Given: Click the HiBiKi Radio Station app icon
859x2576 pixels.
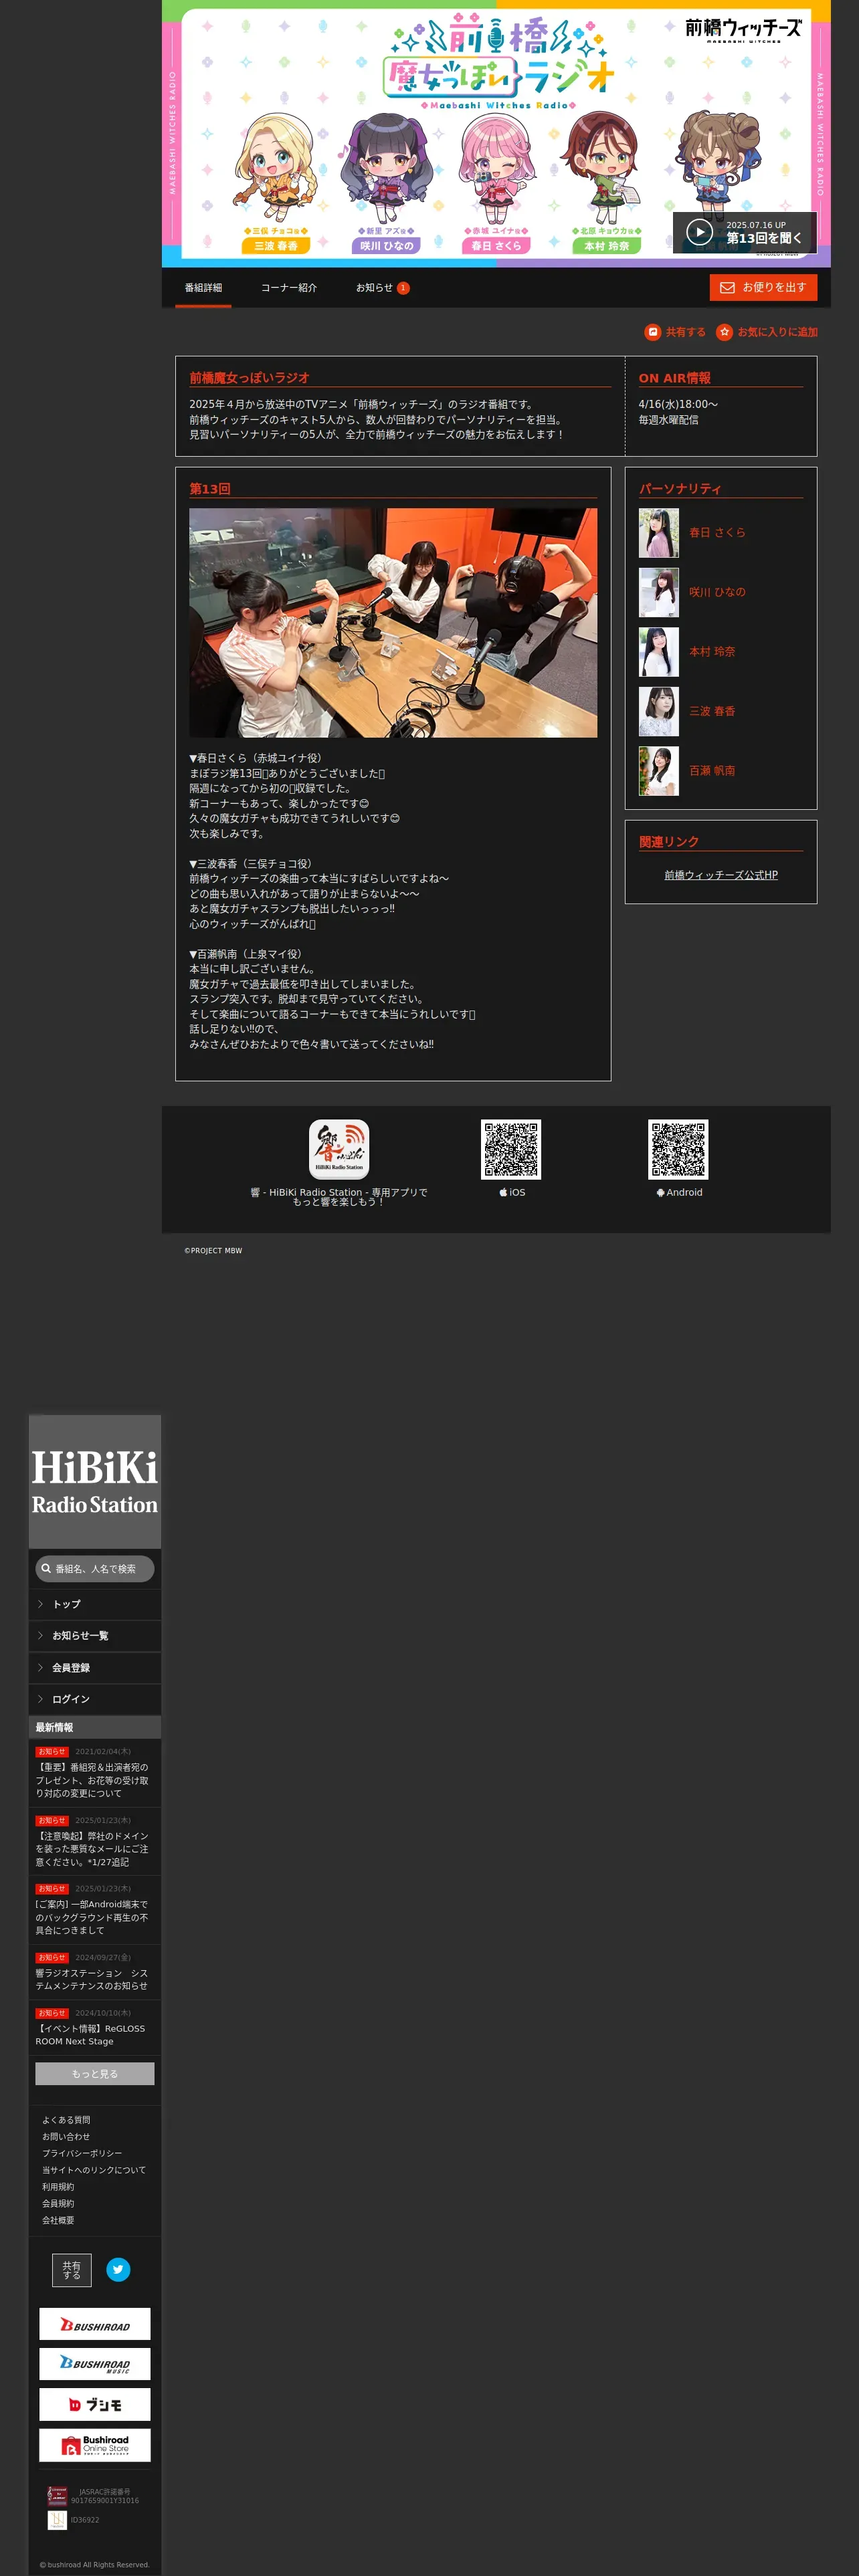Looking at the screenshot, I should pos(339,1149).
